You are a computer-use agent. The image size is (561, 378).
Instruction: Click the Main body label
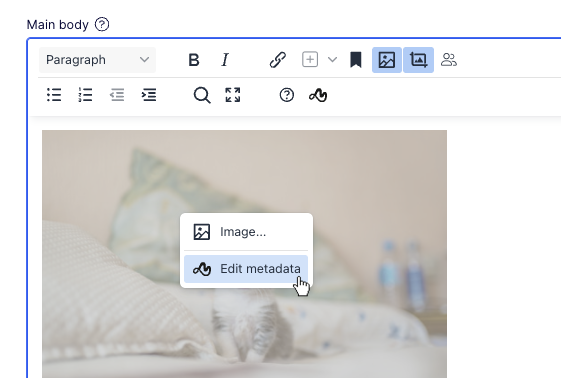[58, 25]
